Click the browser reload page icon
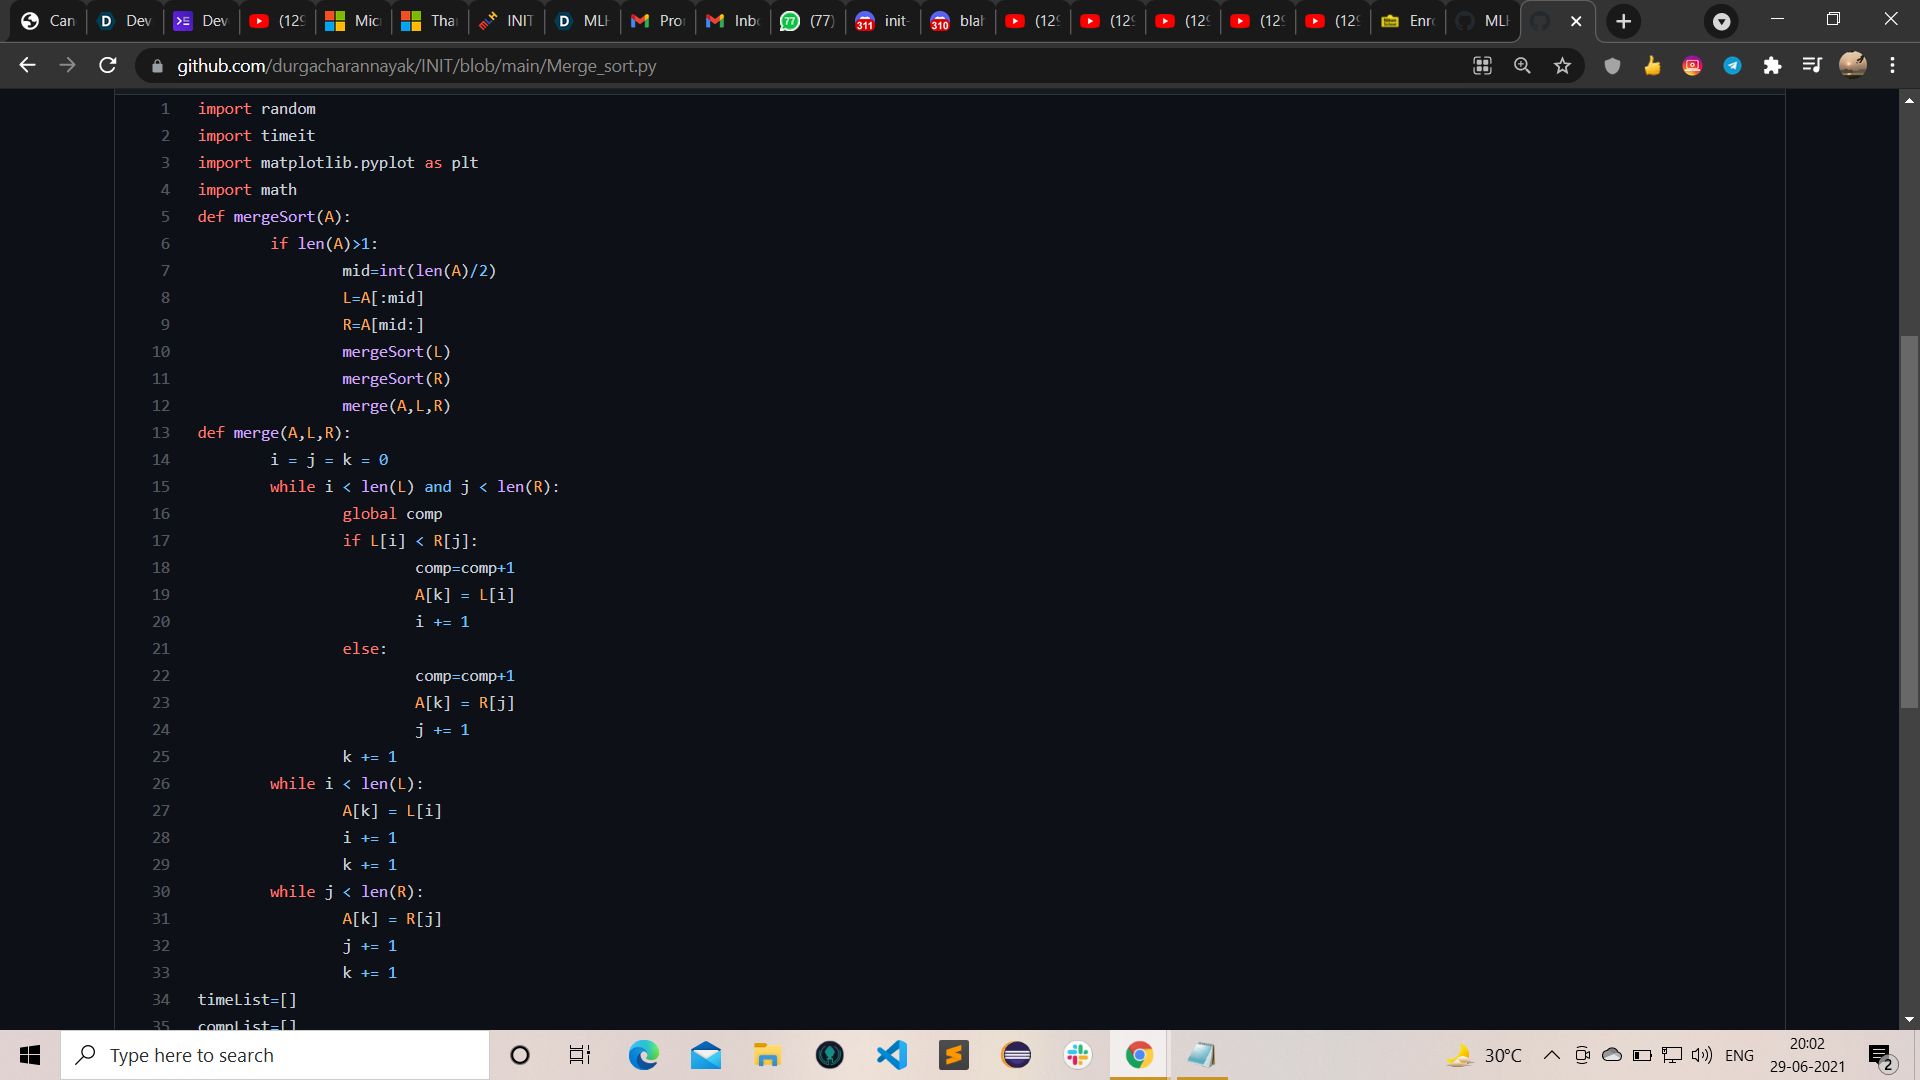This screenshot has width=1920, height=1080. pyautogui.click(x=108, y=65)
